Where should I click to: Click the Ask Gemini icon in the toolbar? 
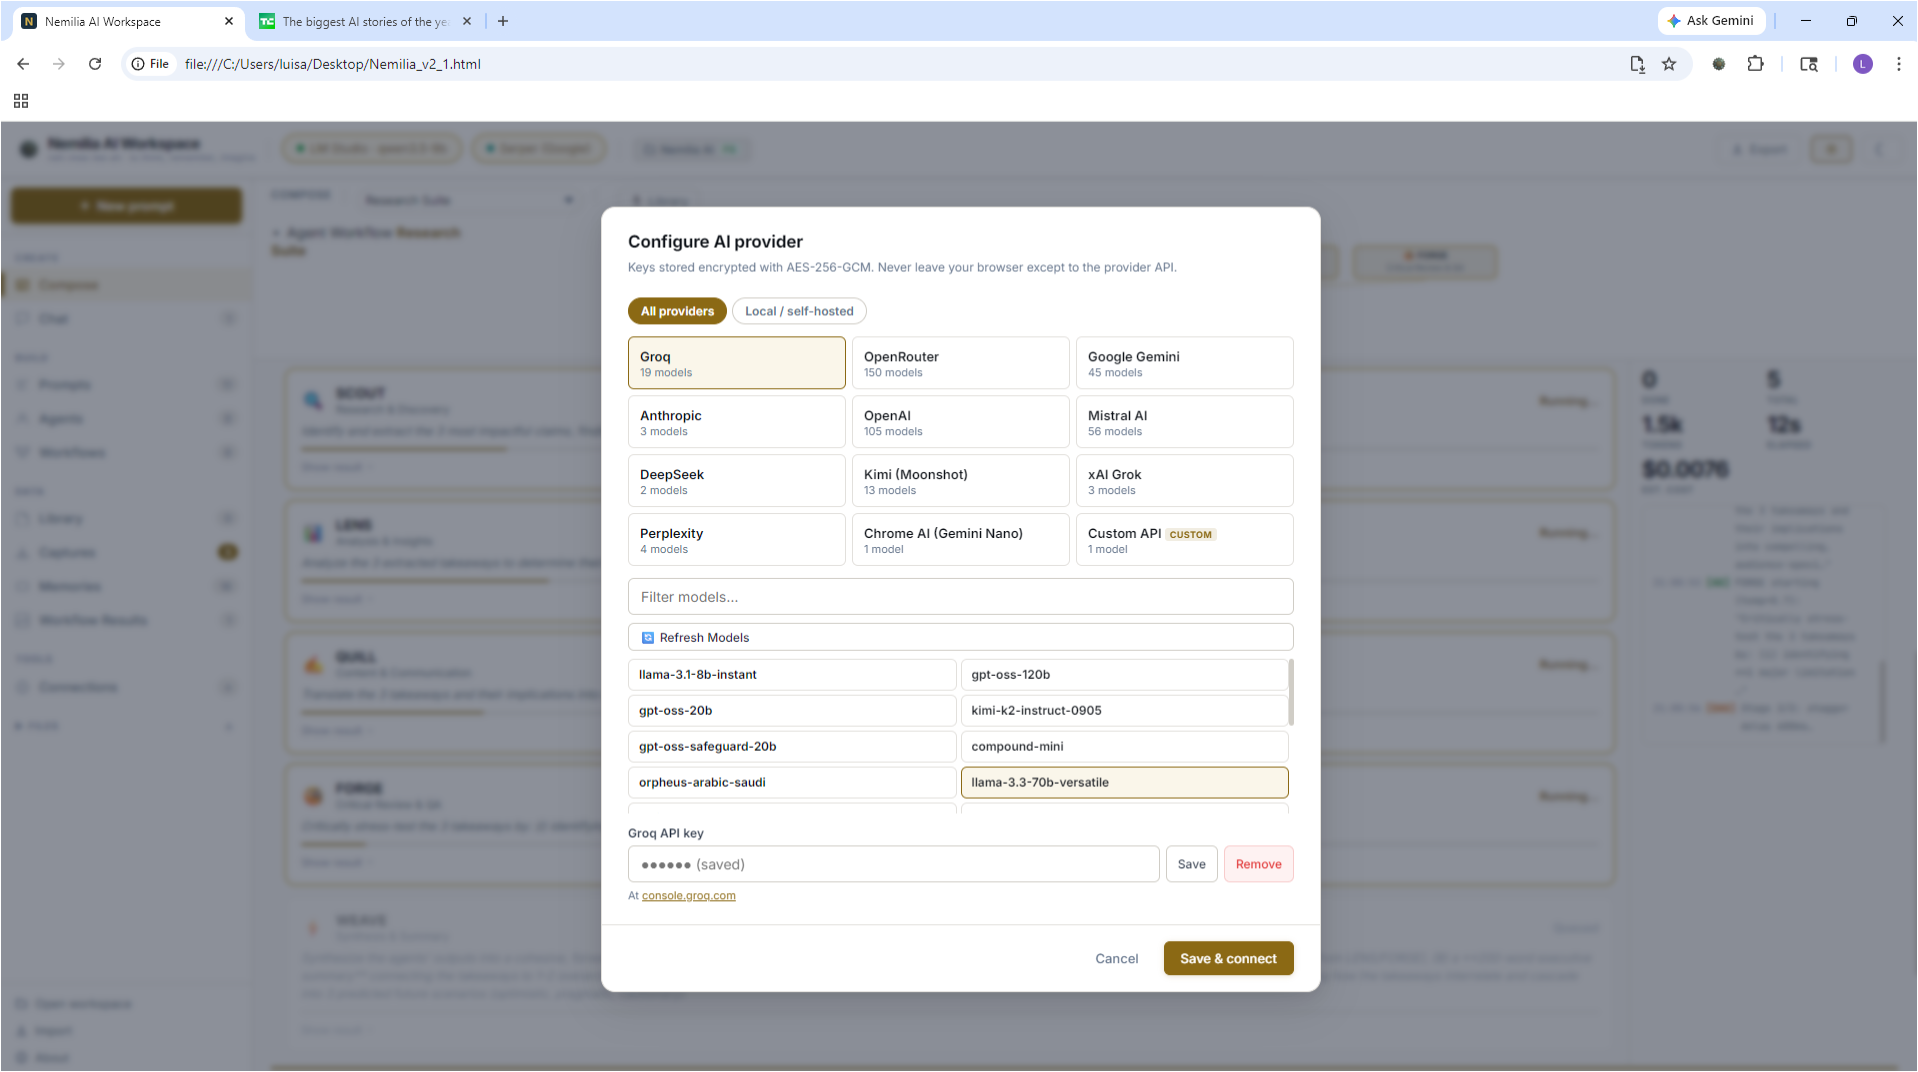click(x=1711, y=20)
